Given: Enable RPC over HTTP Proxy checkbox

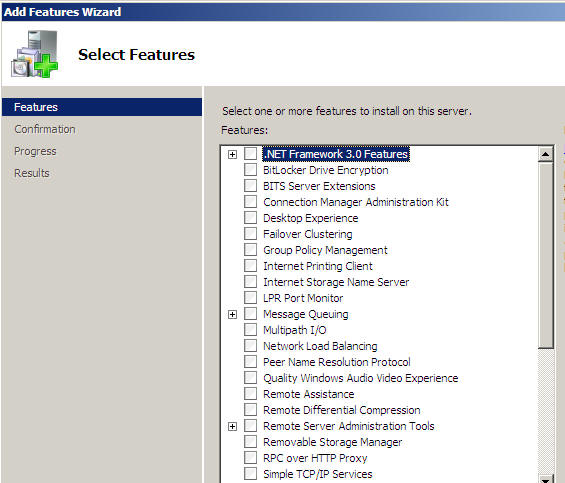Looking at the screenshot, I should (x=250, y=458).
